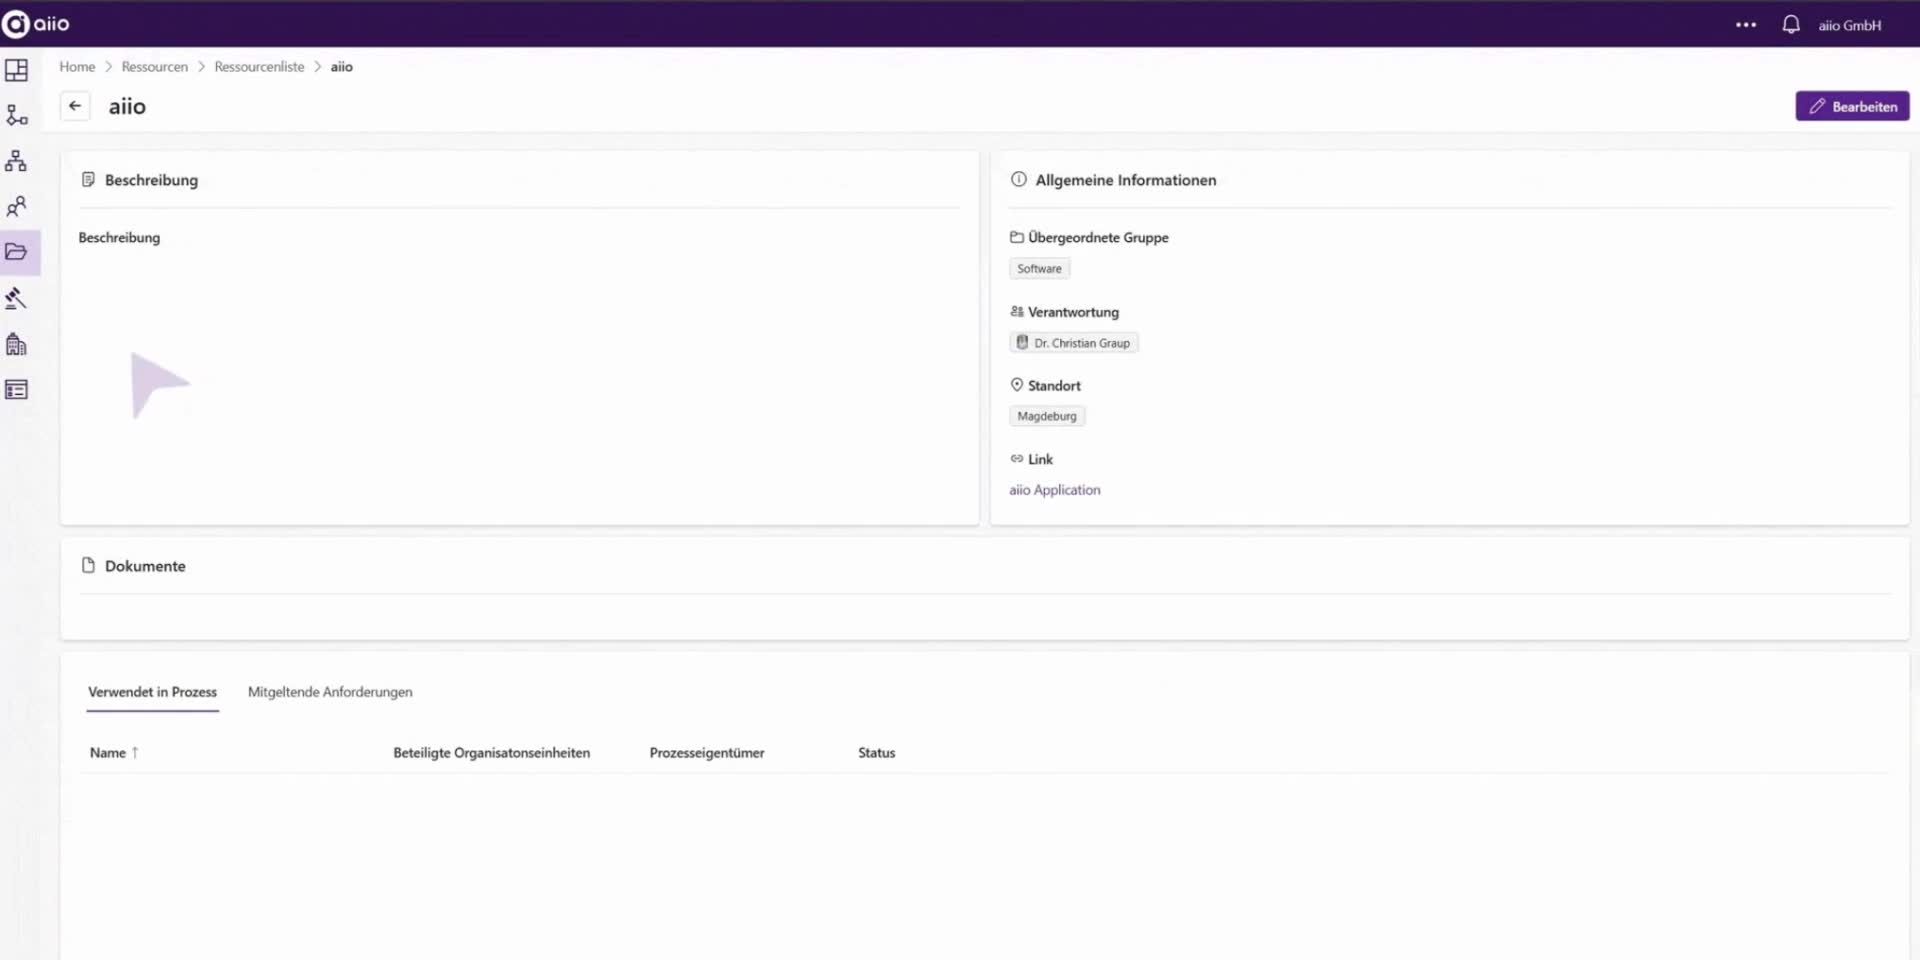This screenshot has width=1920, height=960.
Task: Open the organization chart icon in the sidebar
Action: [x=17, y=160]
